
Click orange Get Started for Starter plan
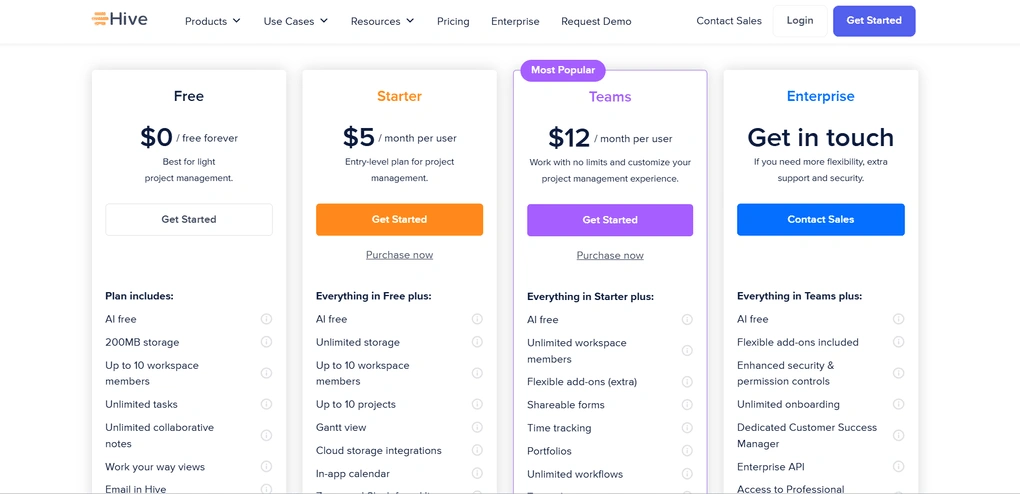(x=399, y=219)
